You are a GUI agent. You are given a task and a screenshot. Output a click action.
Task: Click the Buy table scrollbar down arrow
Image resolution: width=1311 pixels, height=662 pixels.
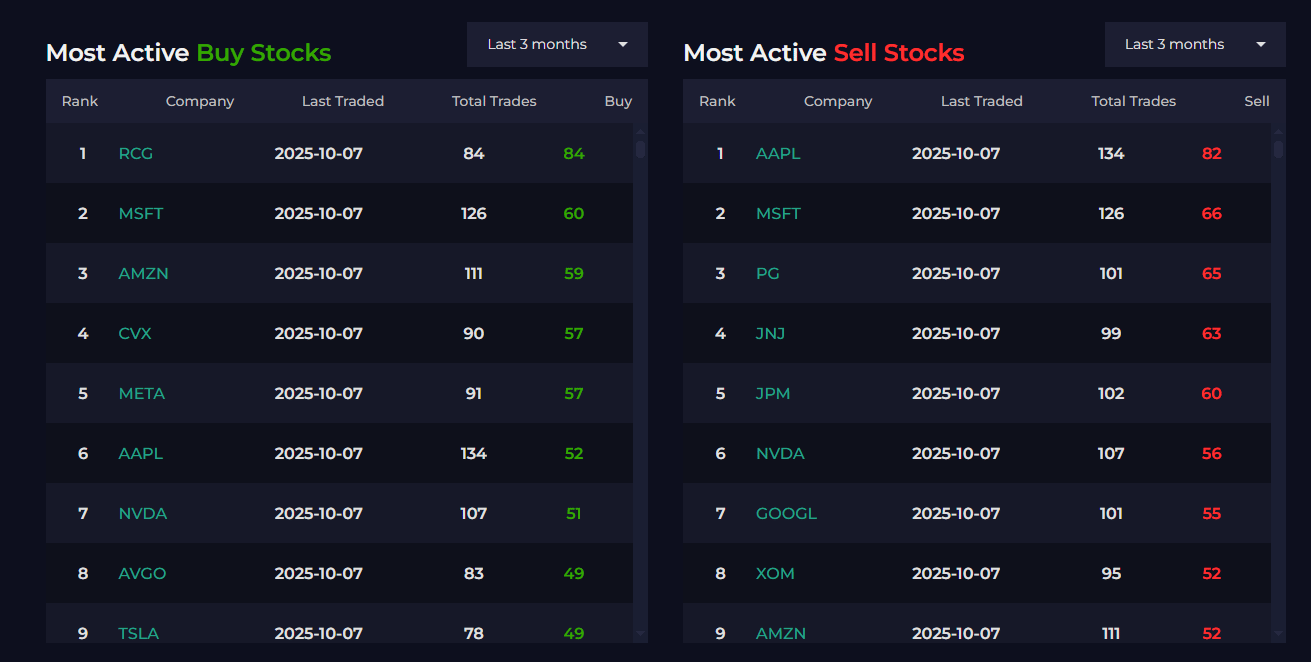641,633
